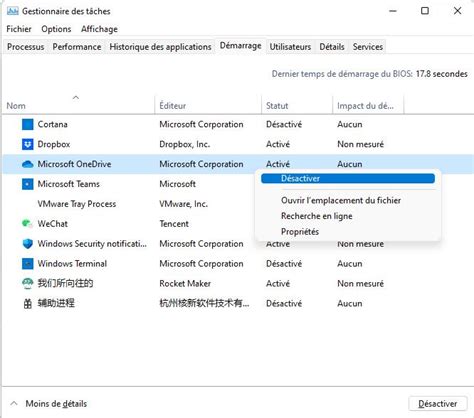Viewport: 474px width, 418px height.
Task: Switch to the Détails tab
Action: [332, 47]
